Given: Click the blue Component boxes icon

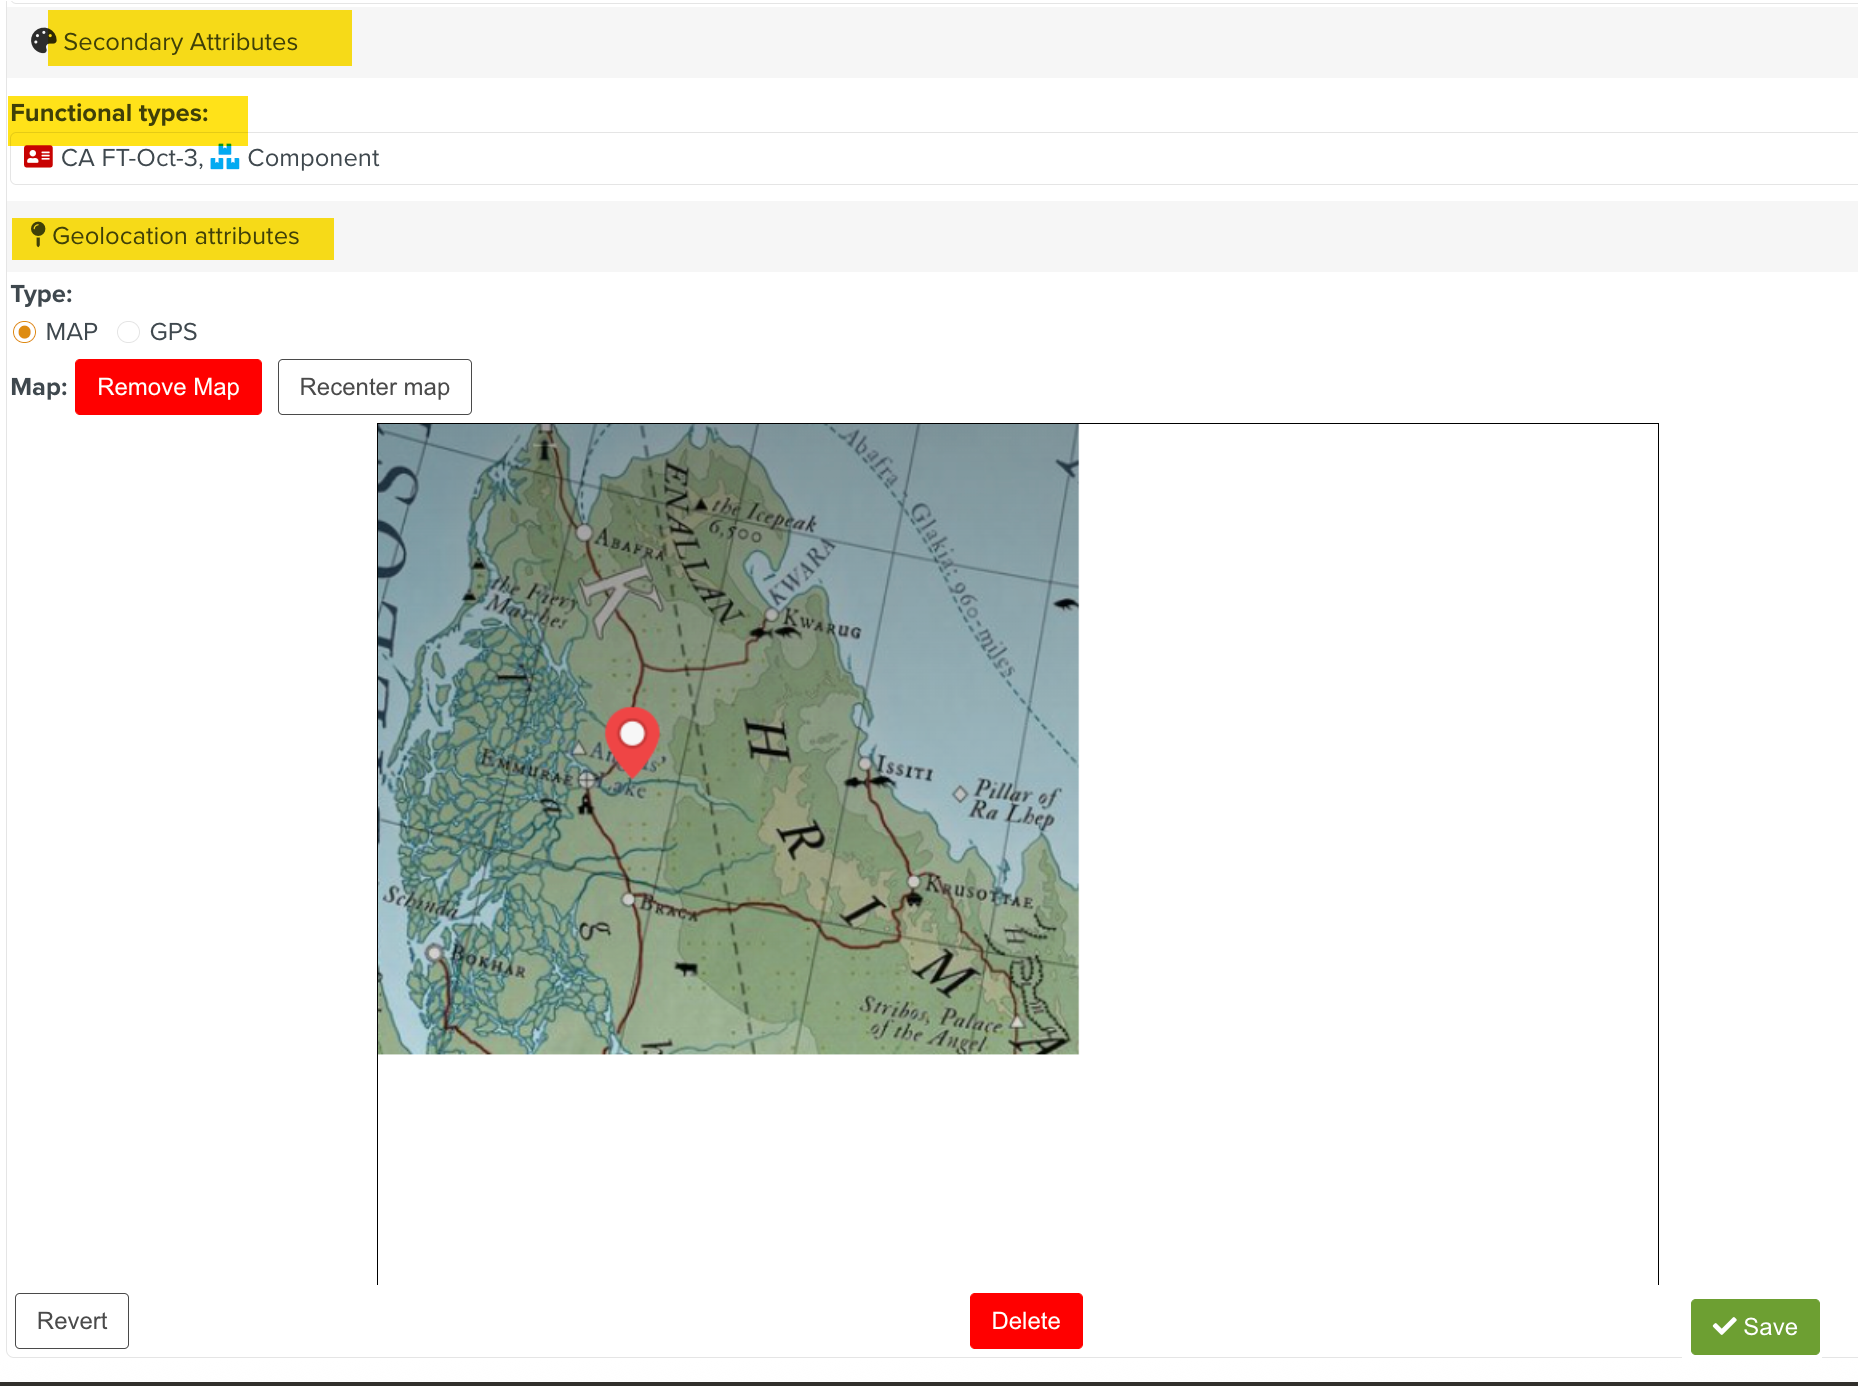Looking at the screenshot, I should pos(225,157).
